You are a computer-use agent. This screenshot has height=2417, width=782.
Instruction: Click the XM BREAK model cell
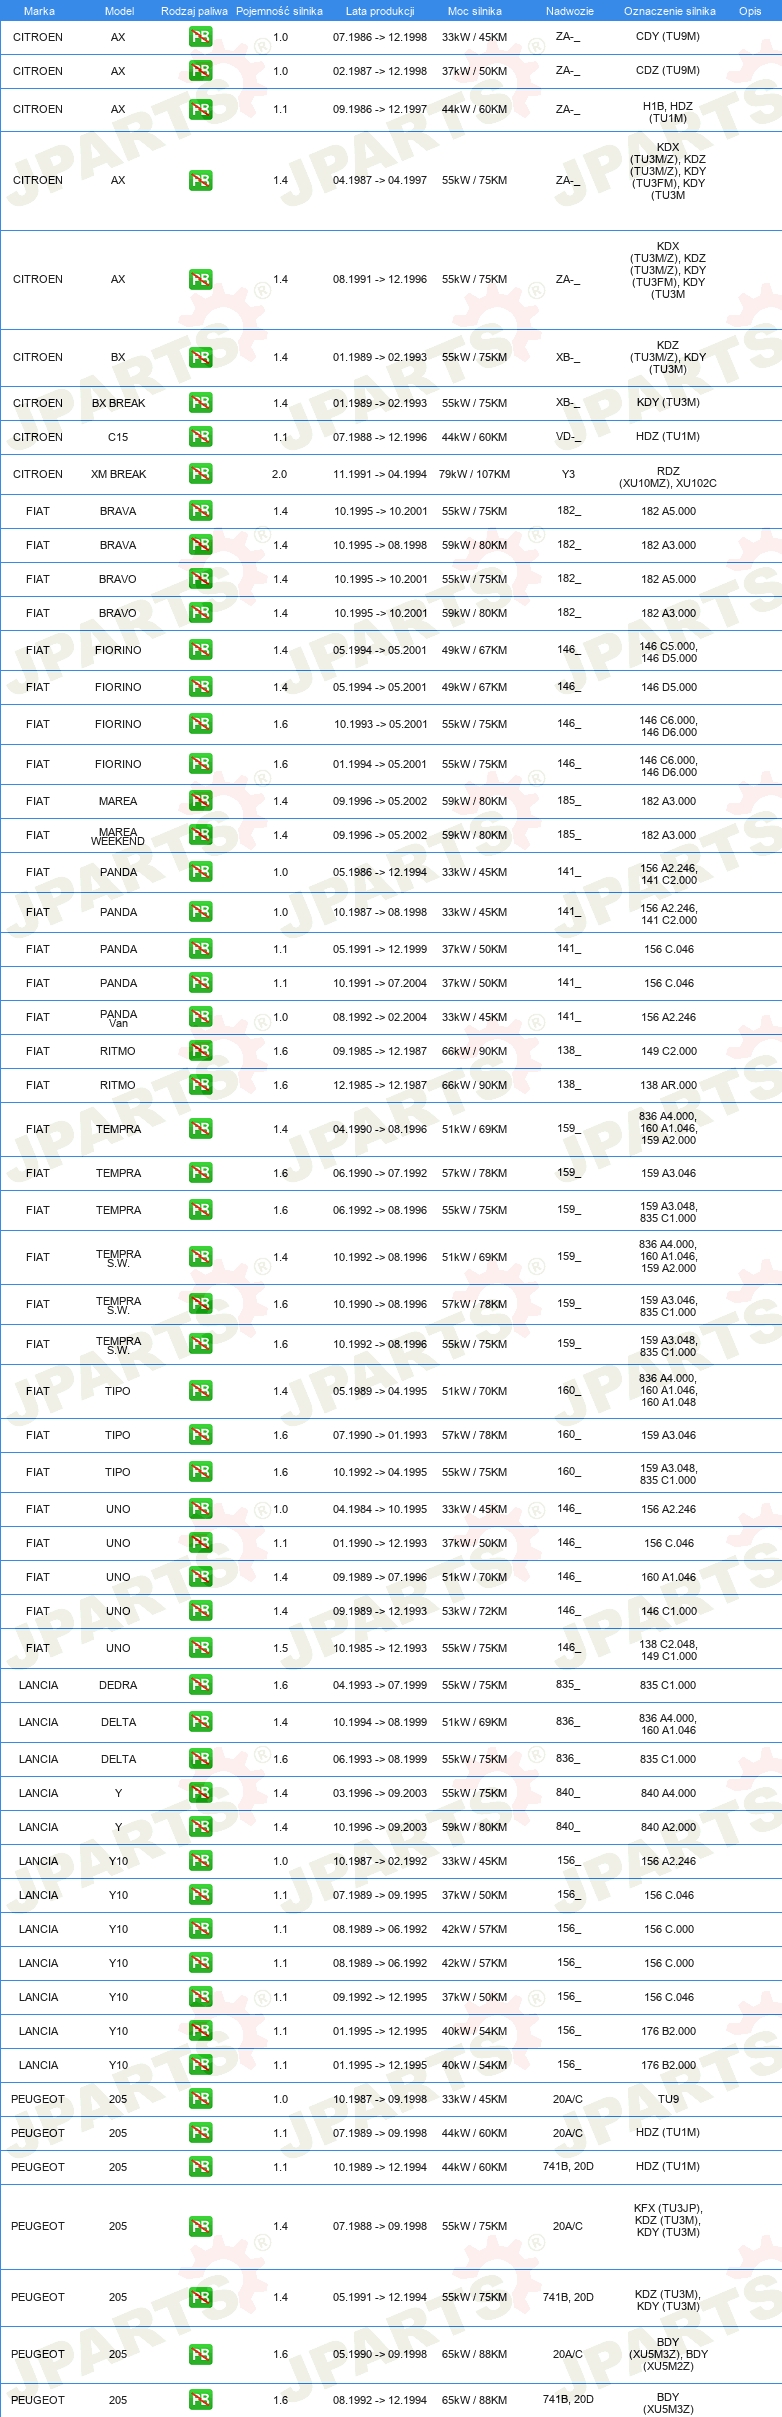point(118,474)
